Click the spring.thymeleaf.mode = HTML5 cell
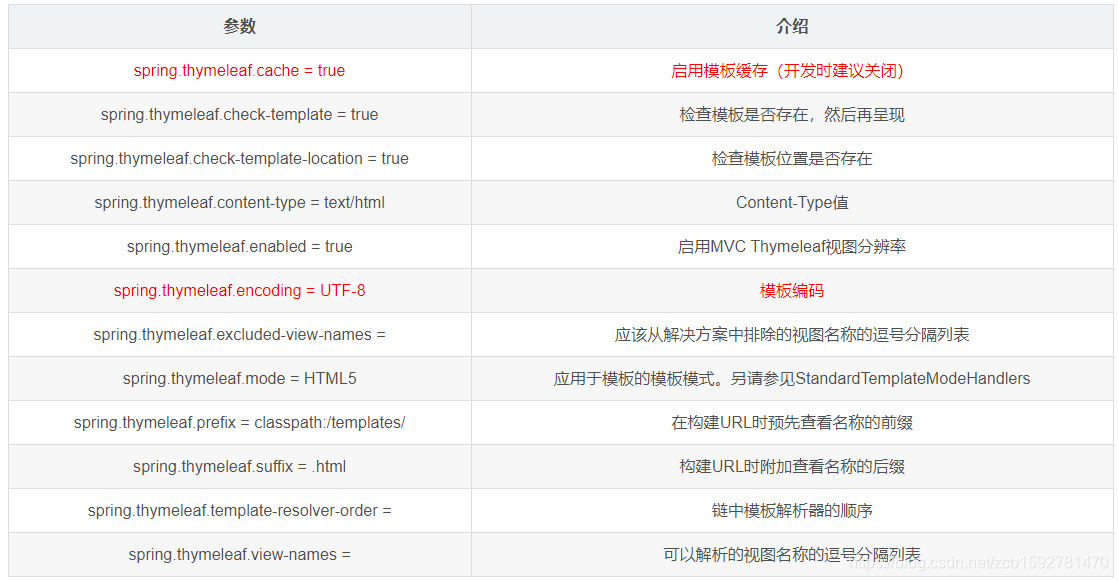The width and height of the screenshot is (1118, 581). tap(239, 378)
